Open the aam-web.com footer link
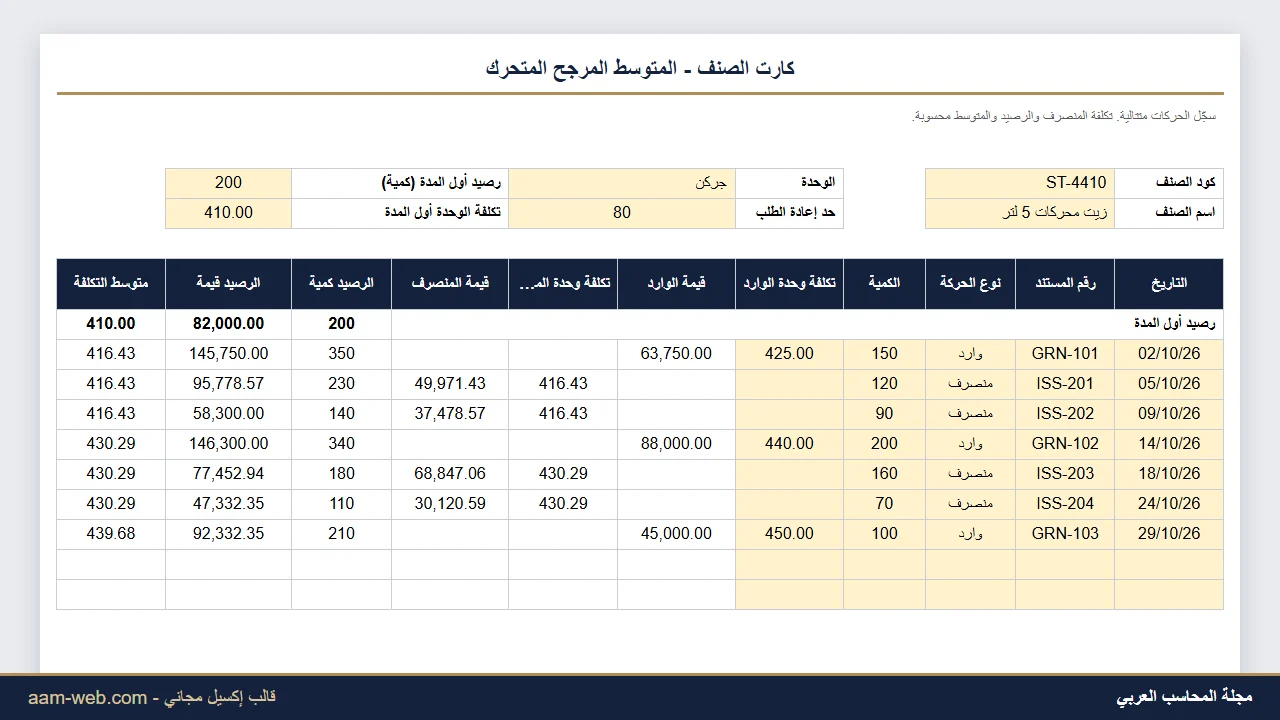This screenshot has width=1280, height=720. pos(87,698)
